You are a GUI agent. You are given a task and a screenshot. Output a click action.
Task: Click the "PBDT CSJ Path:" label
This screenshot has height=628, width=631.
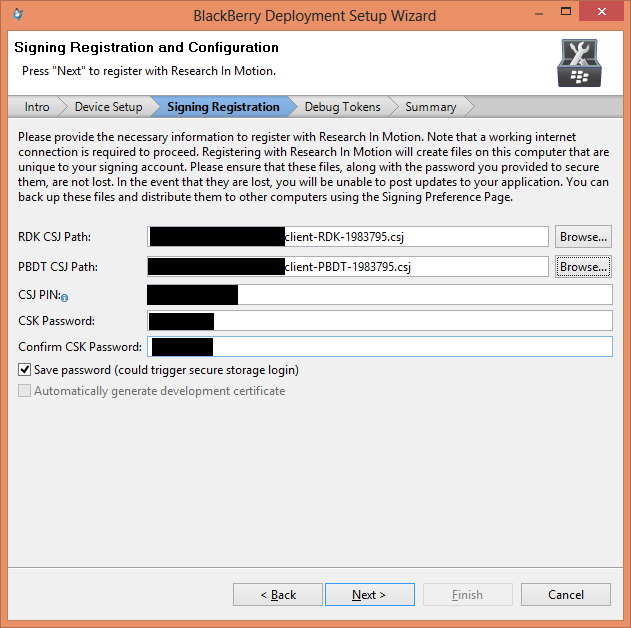58,267
